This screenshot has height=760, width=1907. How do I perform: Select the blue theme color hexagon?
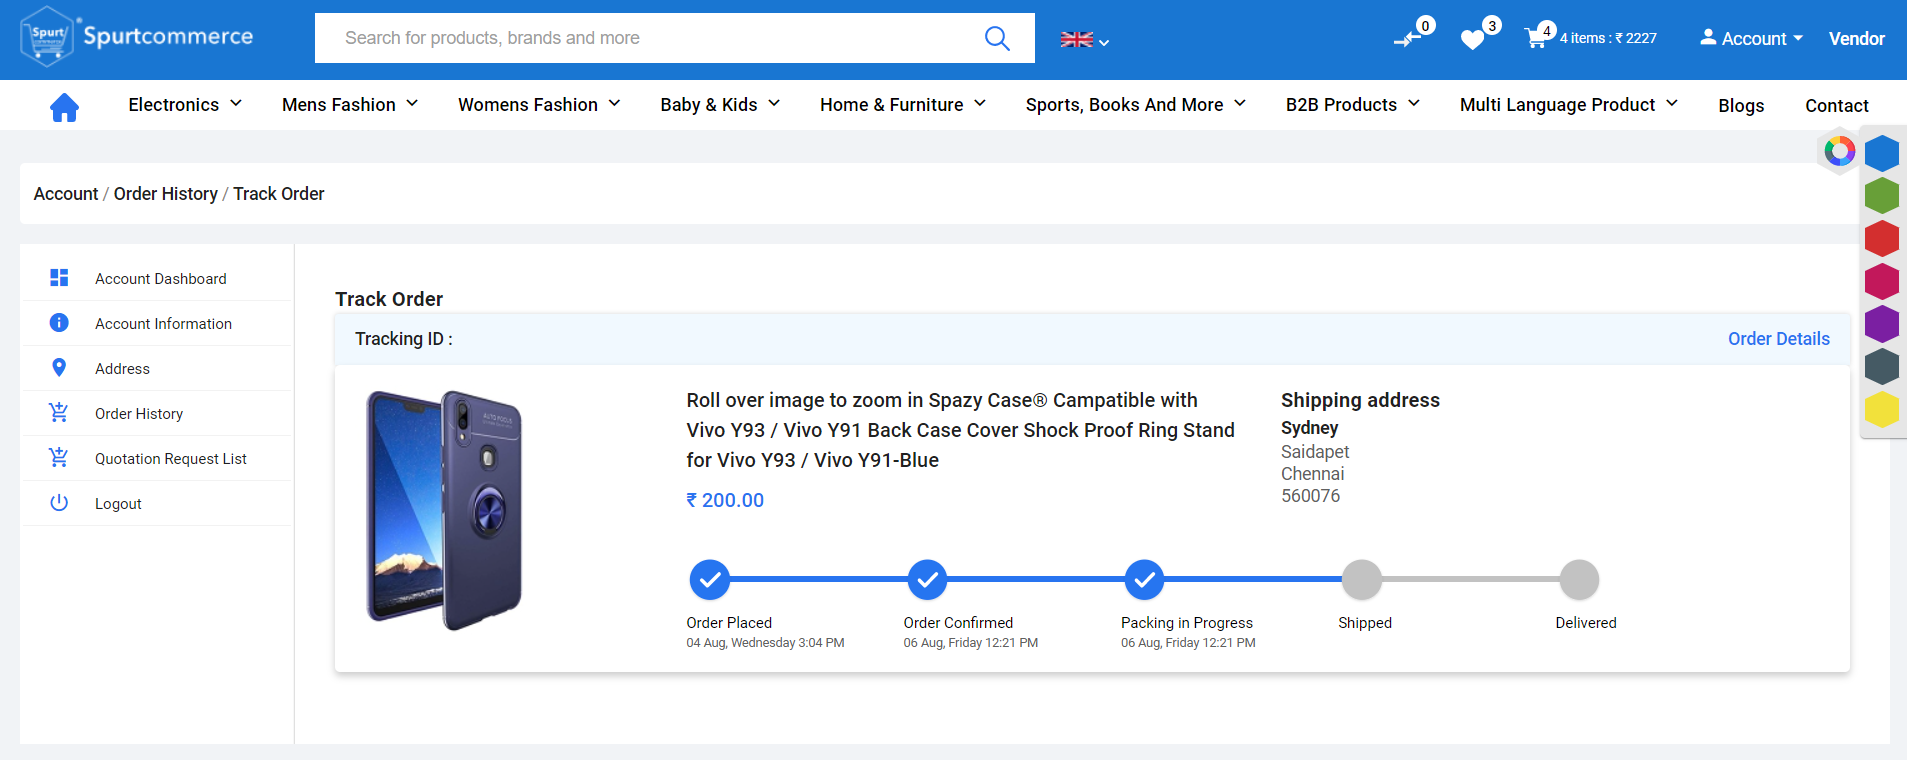(x=1882, y=153)
